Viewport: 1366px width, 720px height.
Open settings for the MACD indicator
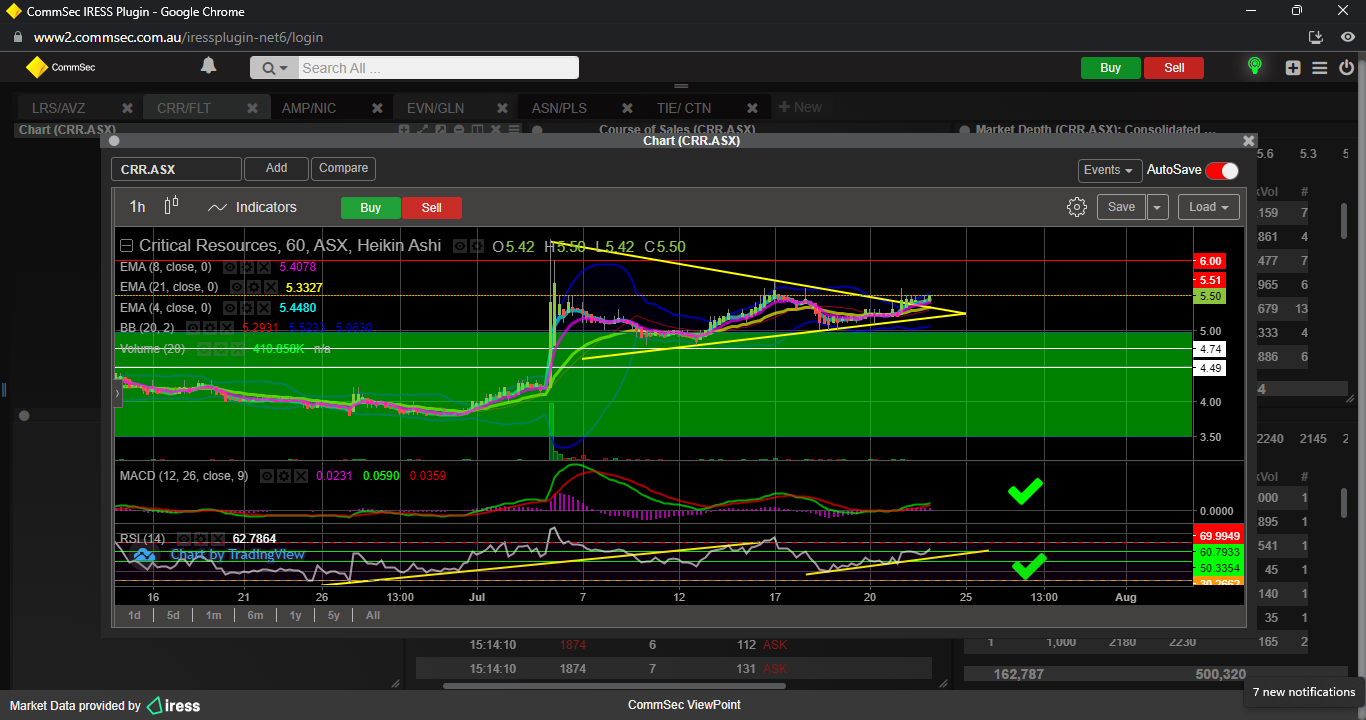point(284,476)
